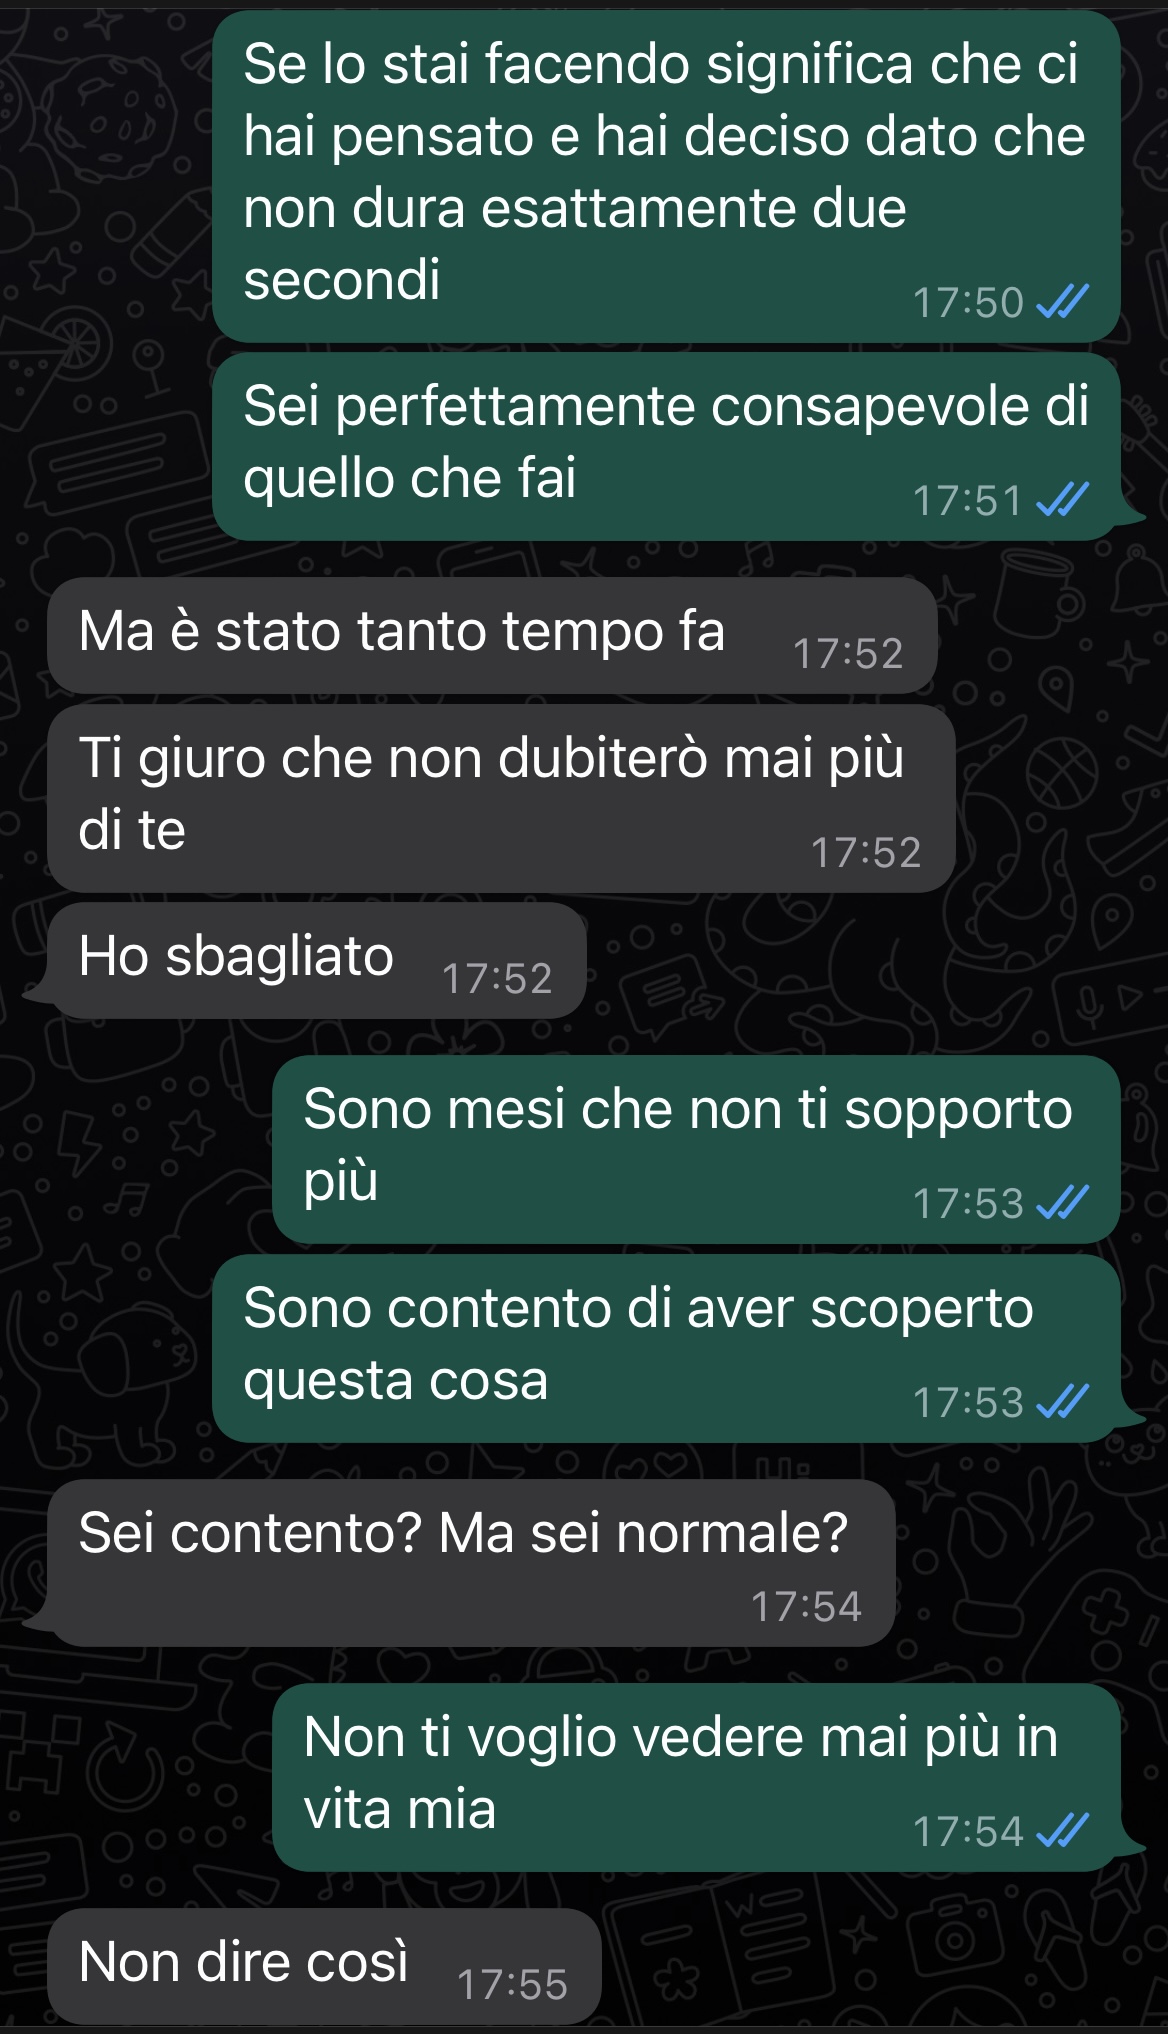Screen dimensions: 1168x2034
Task: Select the message 'Sei perfettamente consapevole di quello che fai'
Action: pyautogui.click(x=666, y=446)
